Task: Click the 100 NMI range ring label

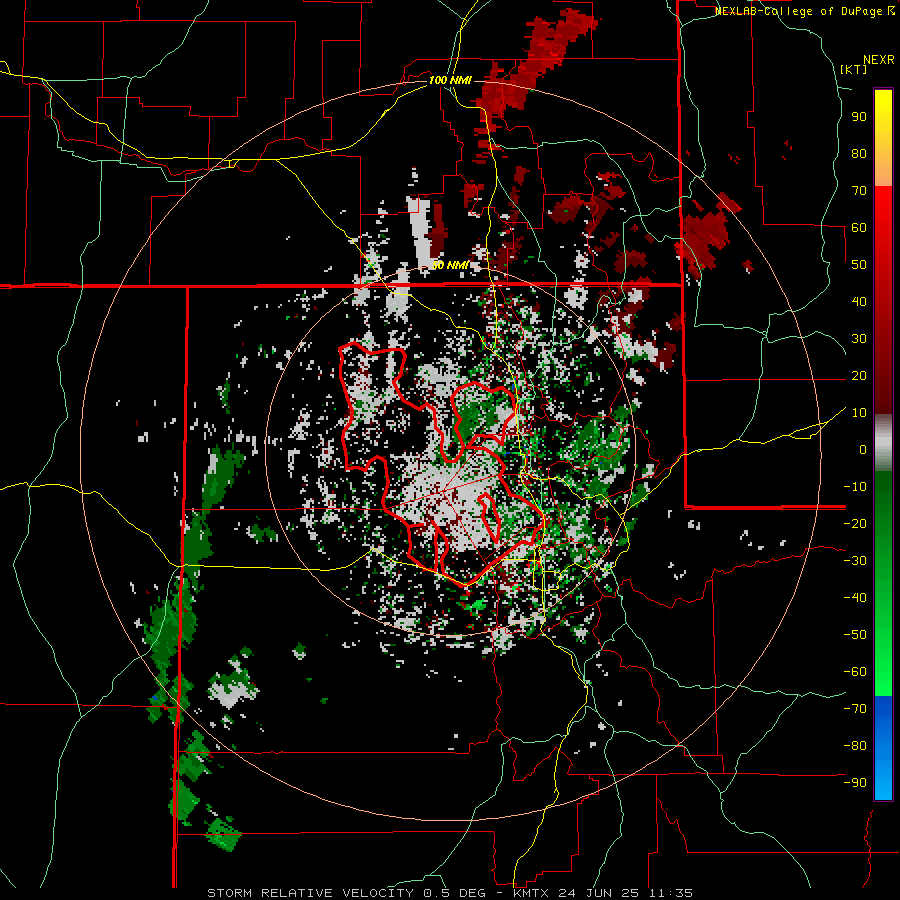Action: (450, 80)
